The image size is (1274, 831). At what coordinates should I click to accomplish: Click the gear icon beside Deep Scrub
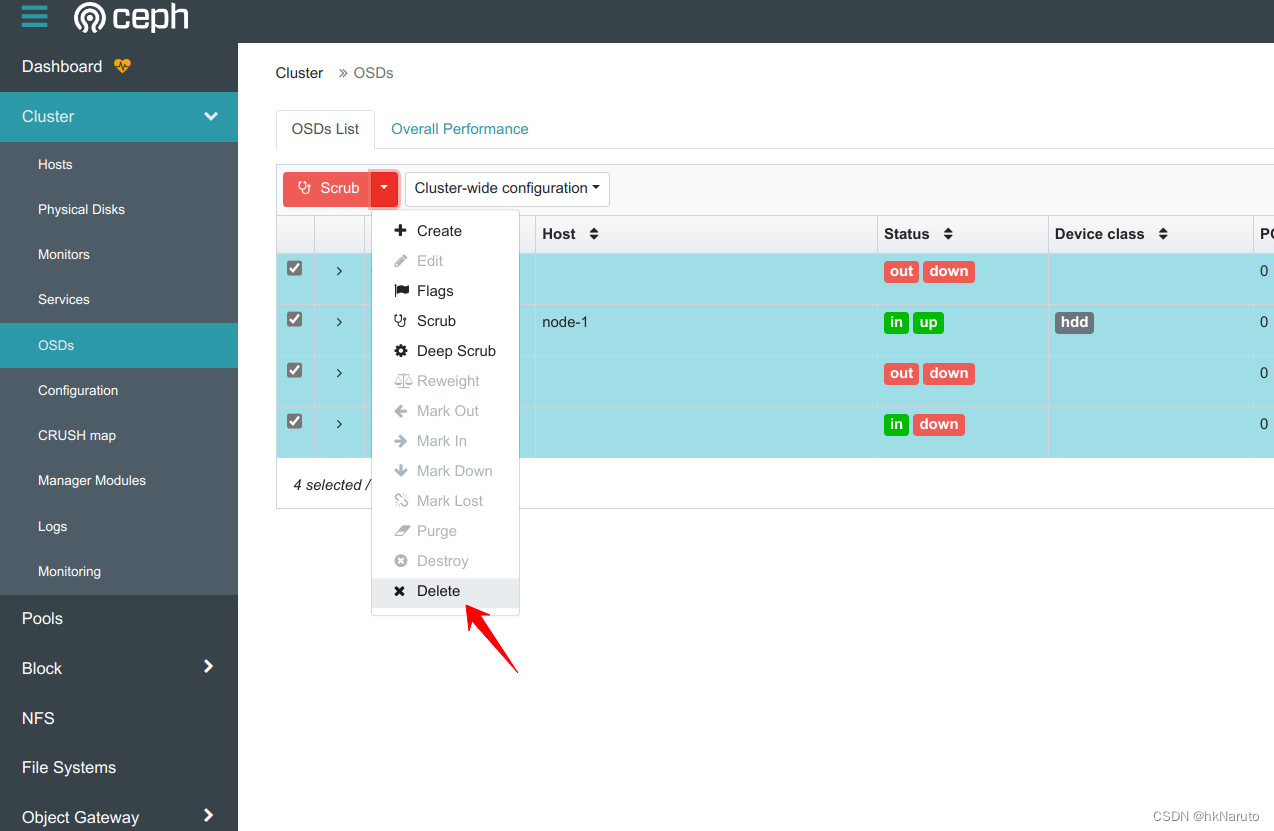(x=401, y=351)
